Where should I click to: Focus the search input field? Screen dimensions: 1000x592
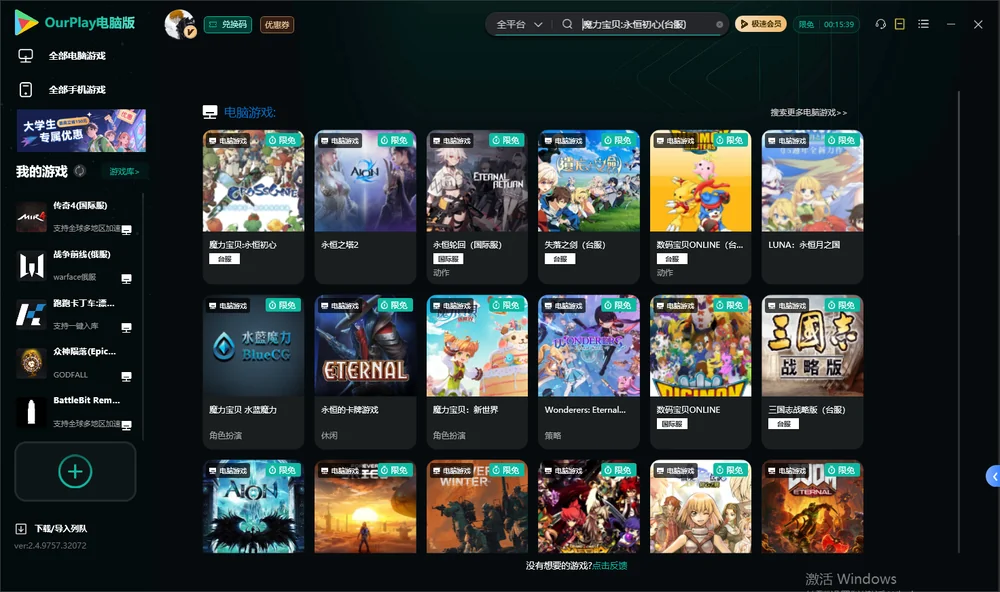pos(645,24)
